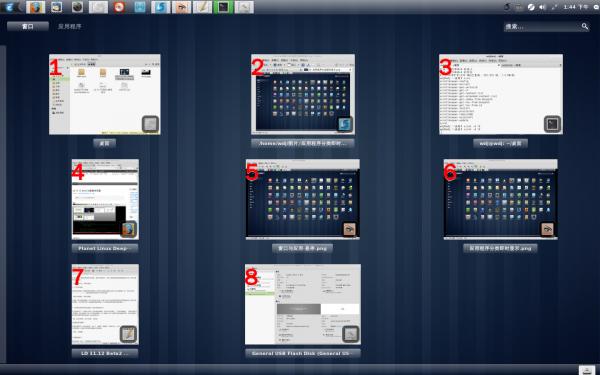The height and width of the screenshot is (375, 600).
Task: Click terminal badge on wdj@wdj window thumbnail
Action: tap(552, 124)
